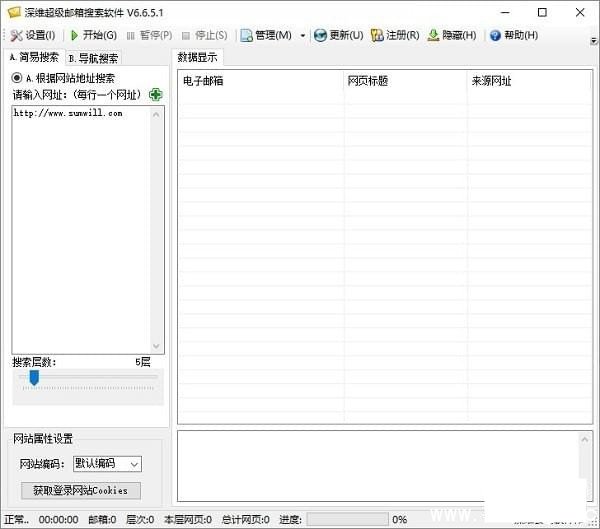This screenshot has width=600, height=529.
Task: Open the 管理(M) management tool
Action: click(x=266, y=36)
